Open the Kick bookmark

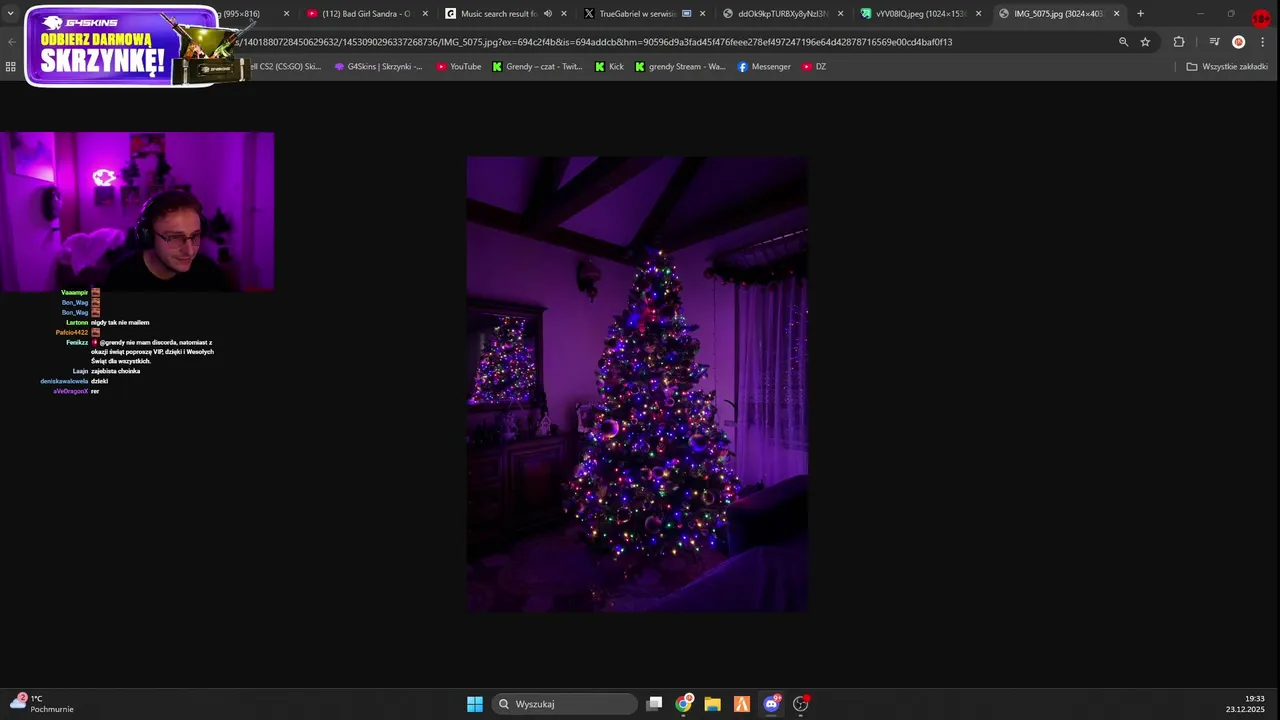point(609,67)
